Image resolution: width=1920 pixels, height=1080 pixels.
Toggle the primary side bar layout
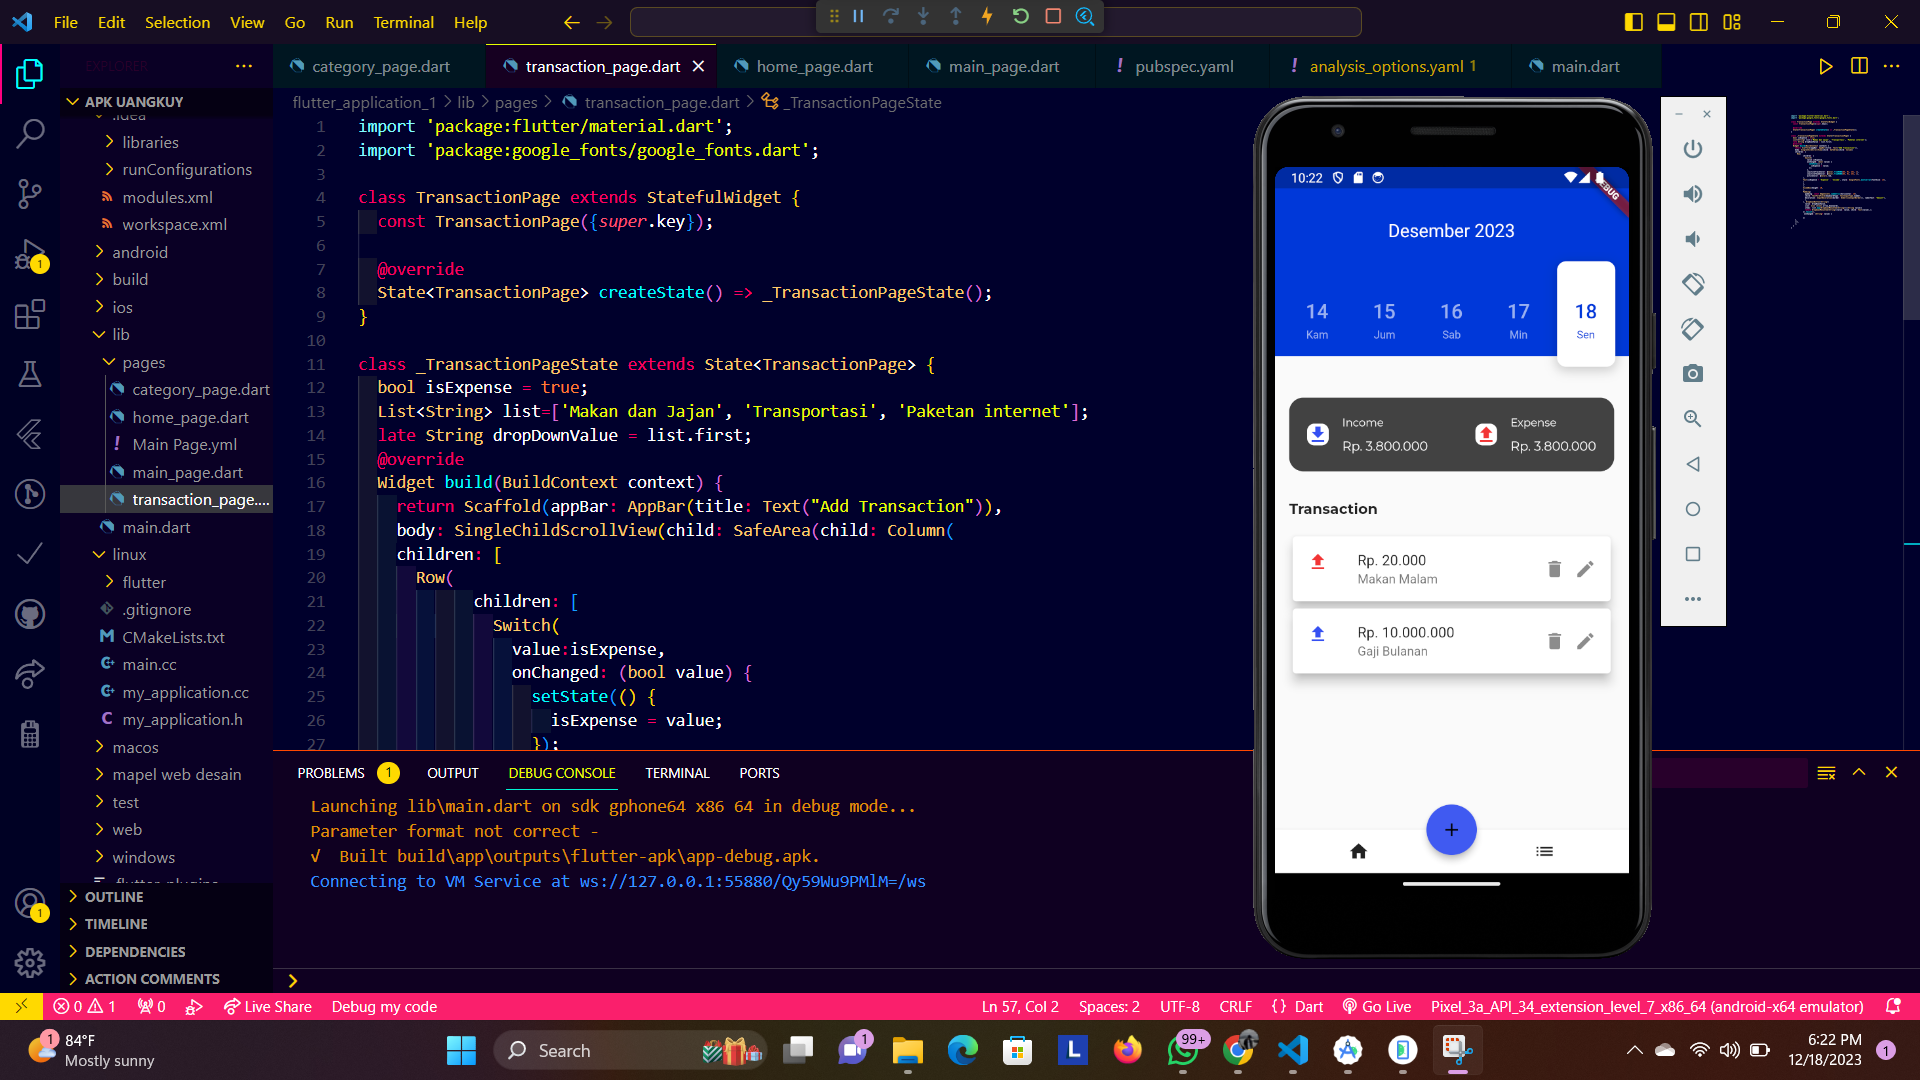pos(1634,22)
